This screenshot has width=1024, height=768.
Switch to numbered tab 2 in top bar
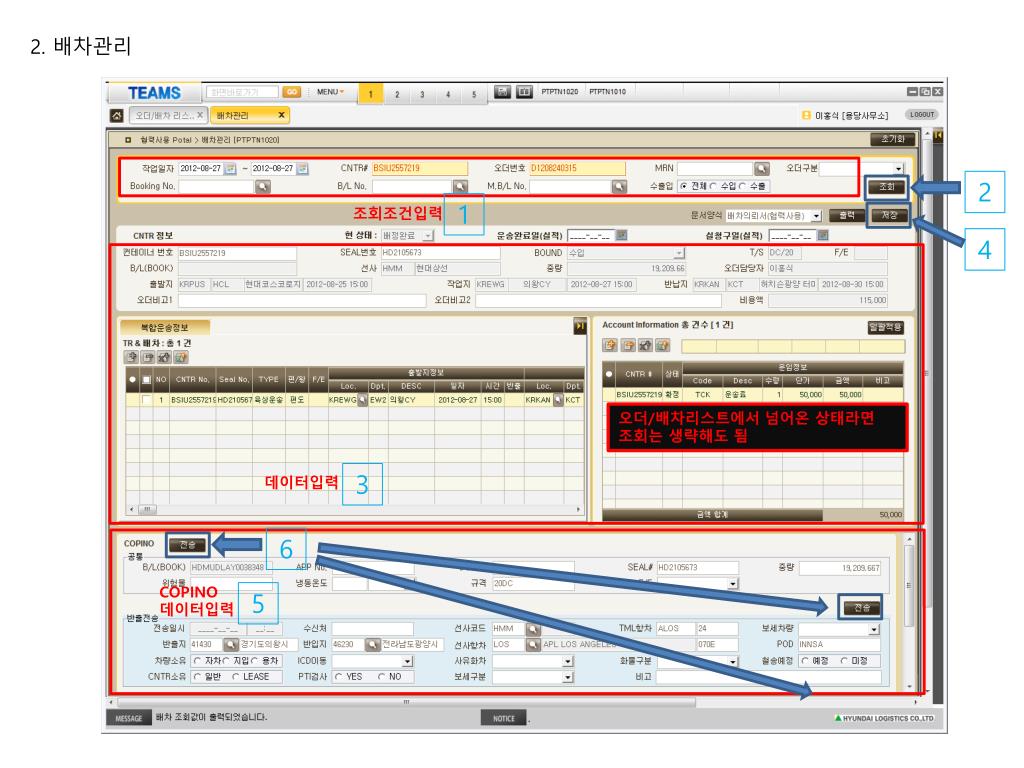tap(396, 94)
